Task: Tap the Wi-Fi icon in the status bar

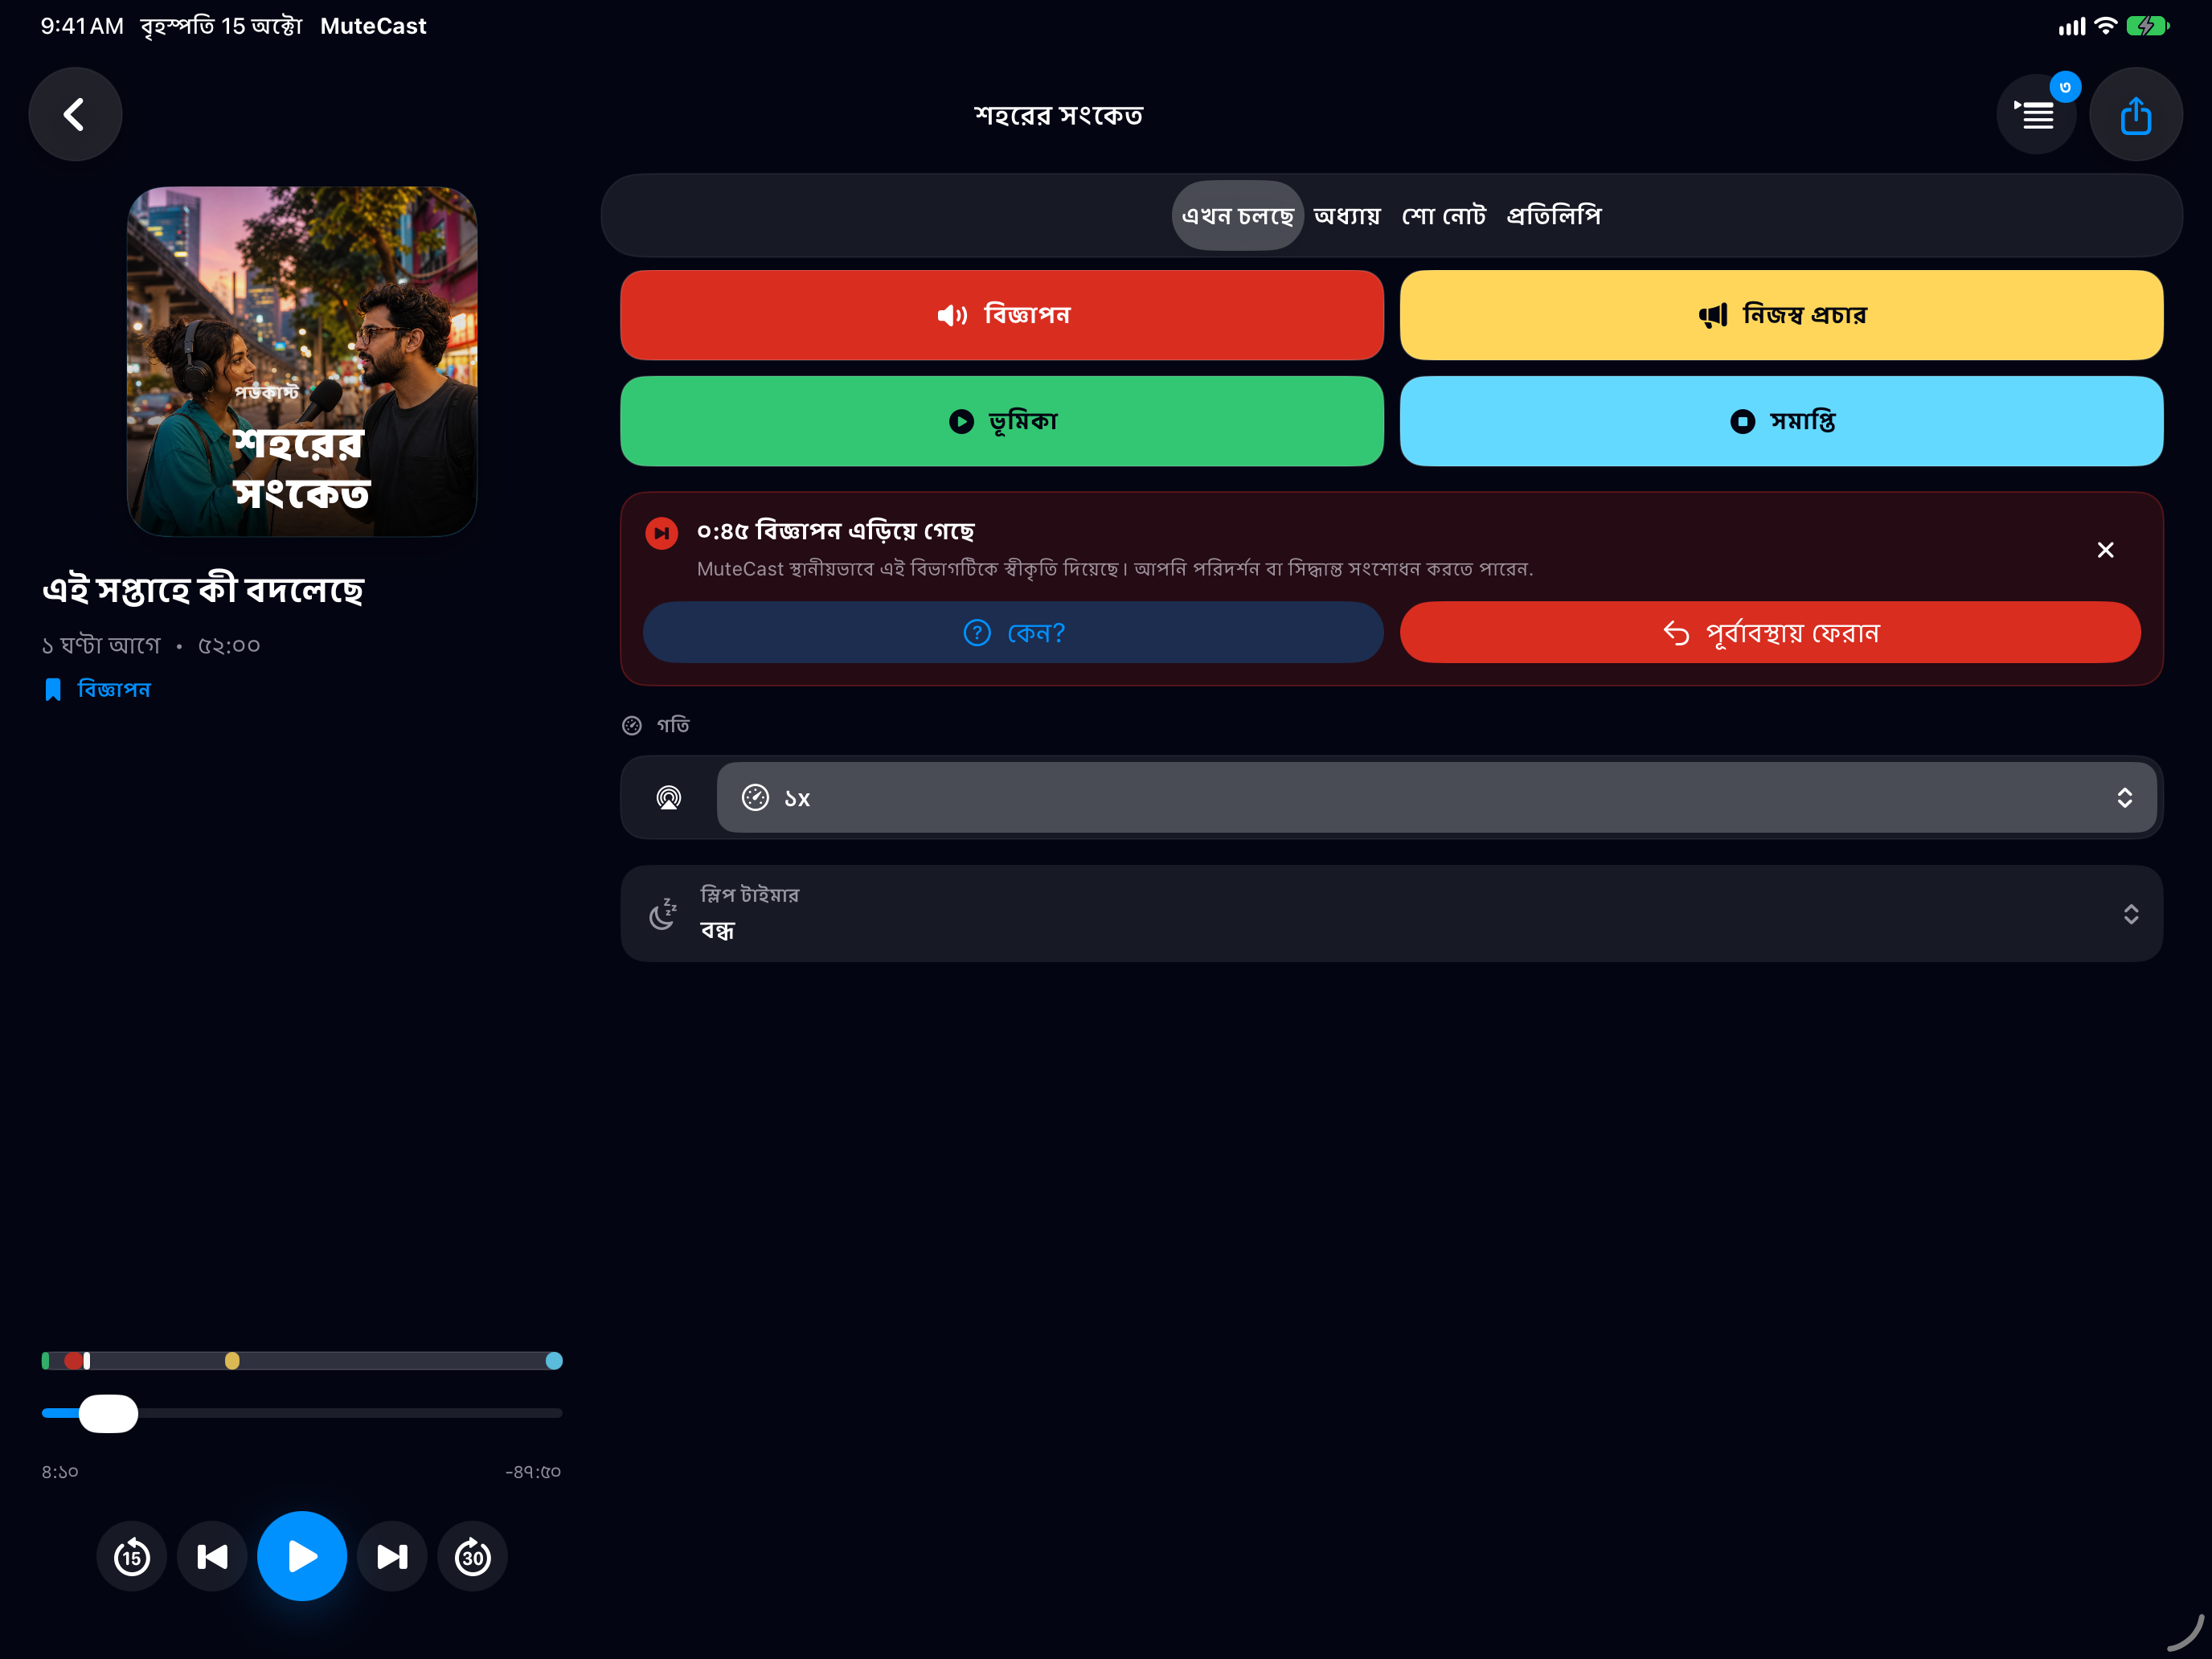Action: click(x=2105, y=26)
